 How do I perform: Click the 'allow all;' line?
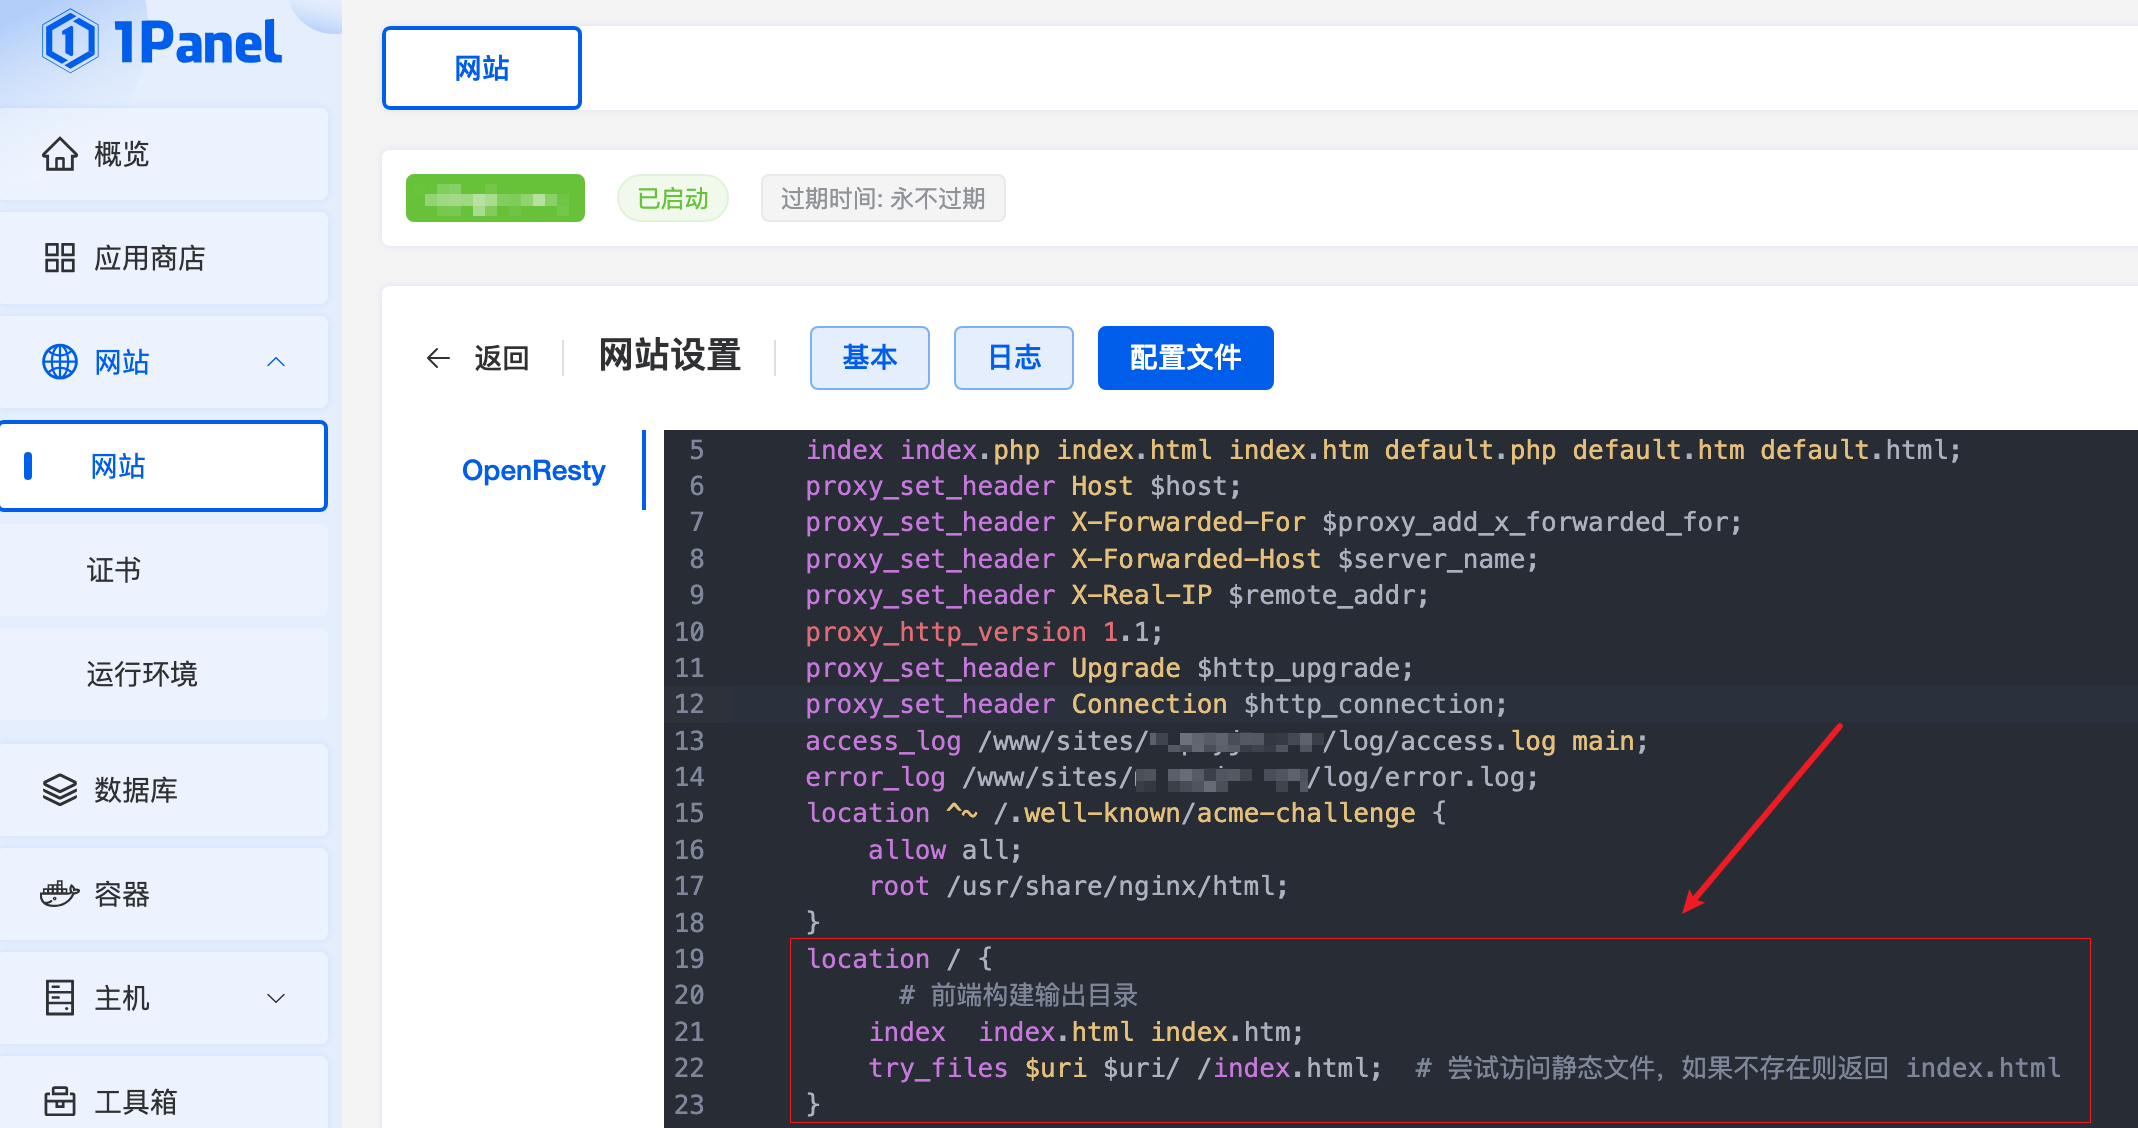coord(945,850)
